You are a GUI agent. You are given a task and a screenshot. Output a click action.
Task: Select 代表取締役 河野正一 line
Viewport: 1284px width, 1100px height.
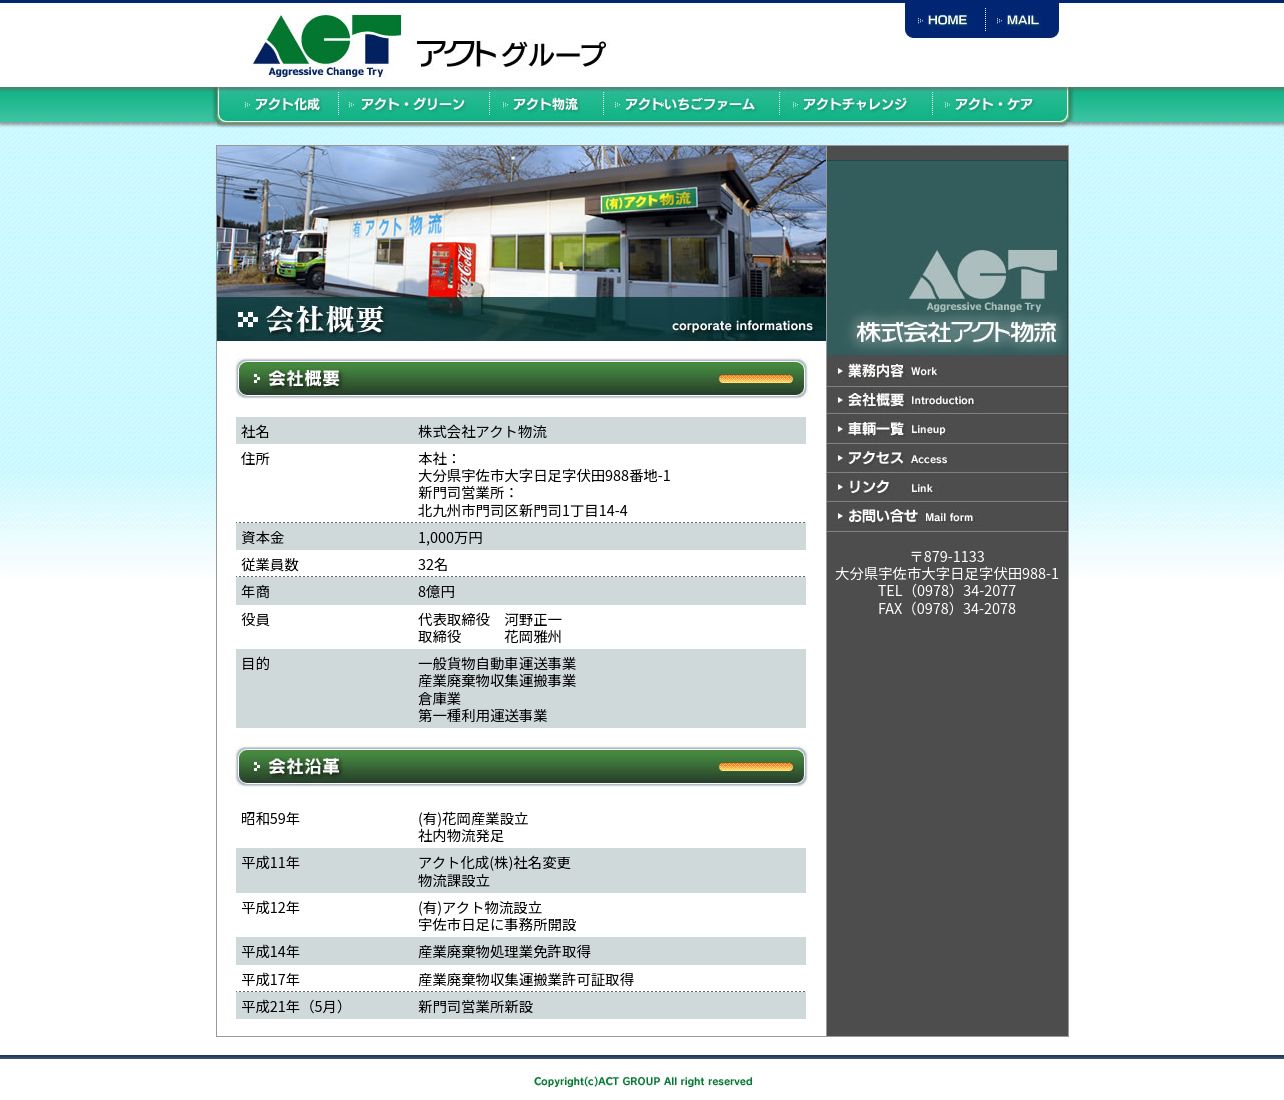(x=490, y=620)
